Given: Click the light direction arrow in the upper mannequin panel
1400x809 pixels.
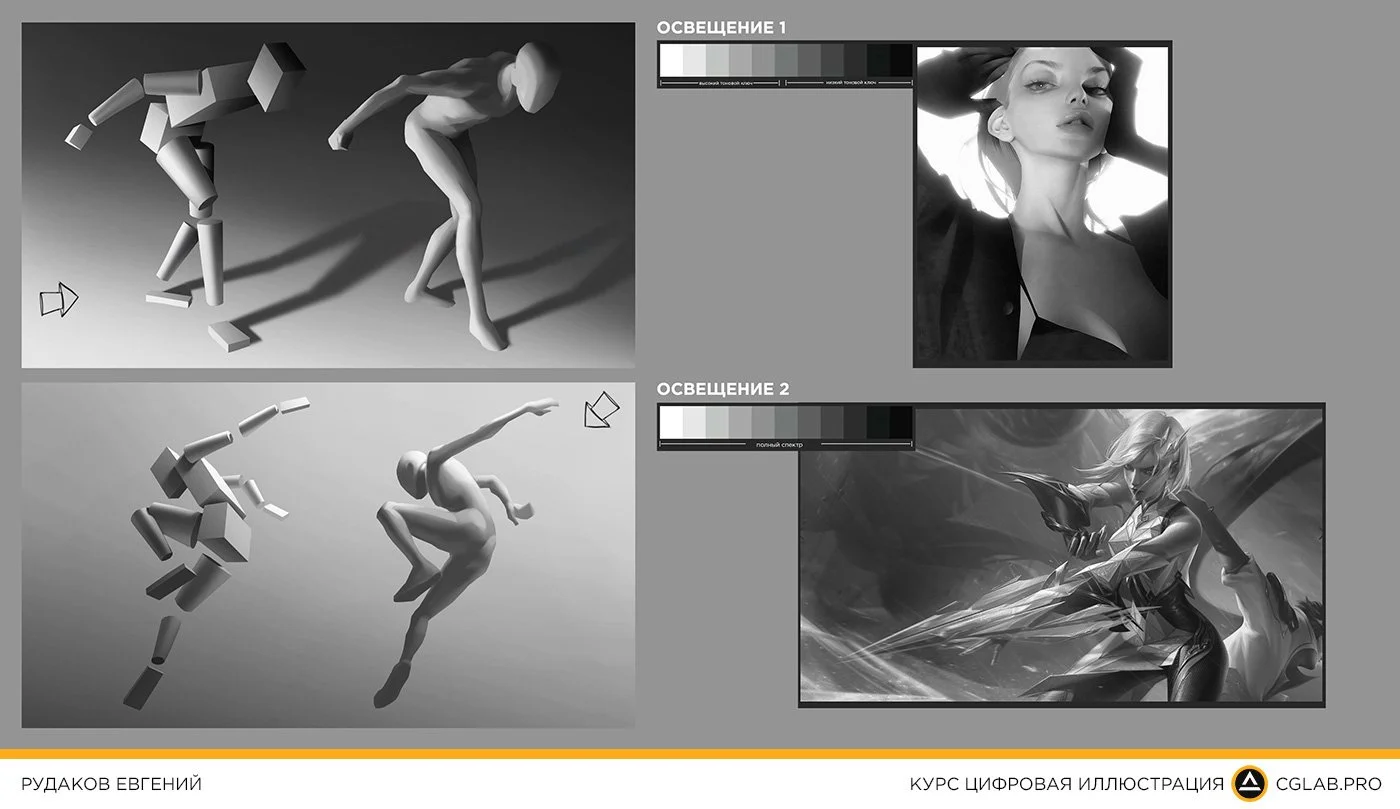Looking at the screenshot, I should click(59, 299).
